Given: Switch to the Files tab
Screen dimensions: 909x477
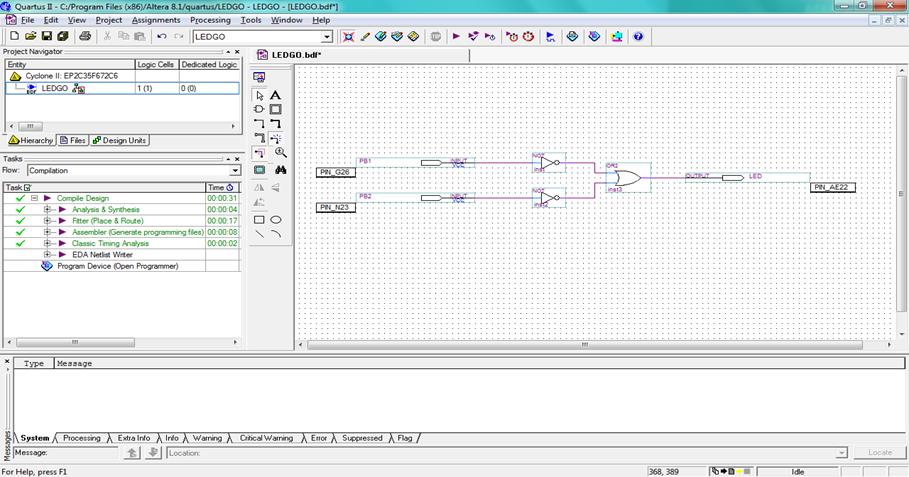Looking at the screenshot, I should (73, 140).
